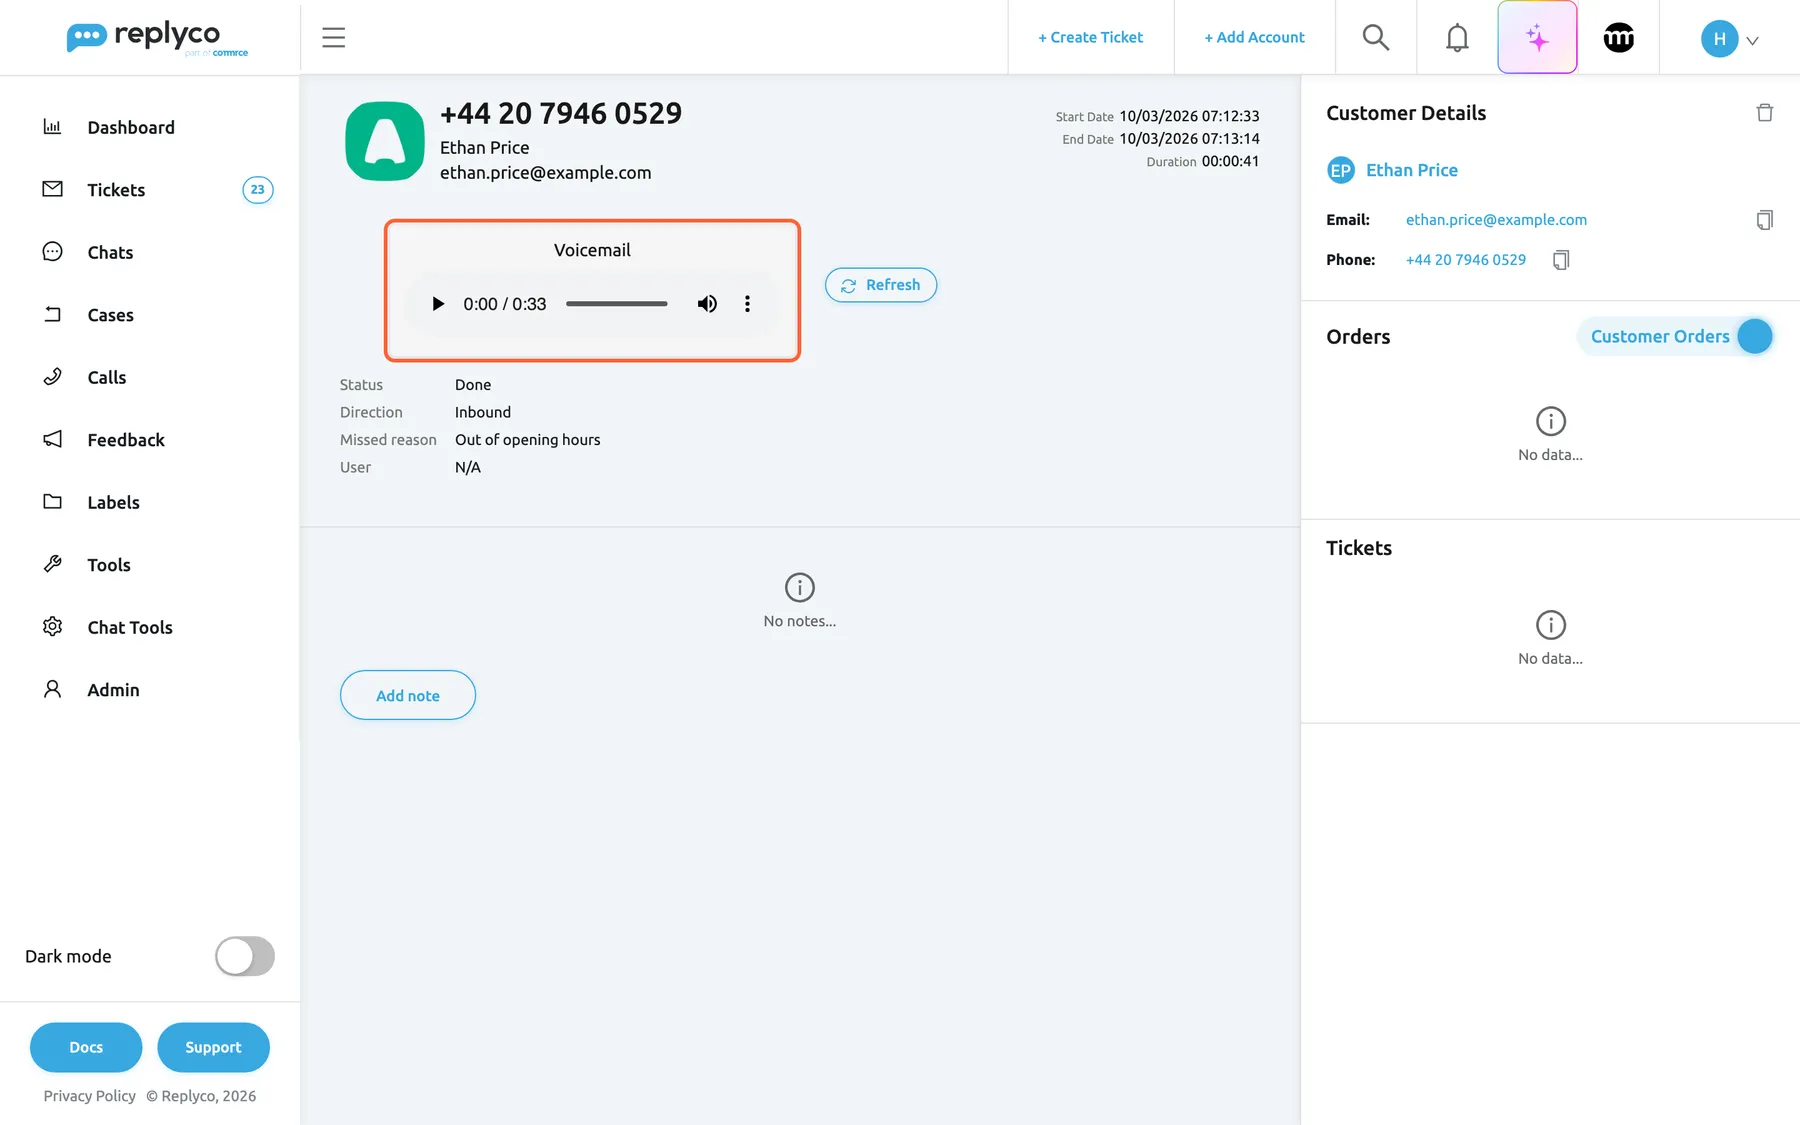Click the H user avatar

[1719, 39]
